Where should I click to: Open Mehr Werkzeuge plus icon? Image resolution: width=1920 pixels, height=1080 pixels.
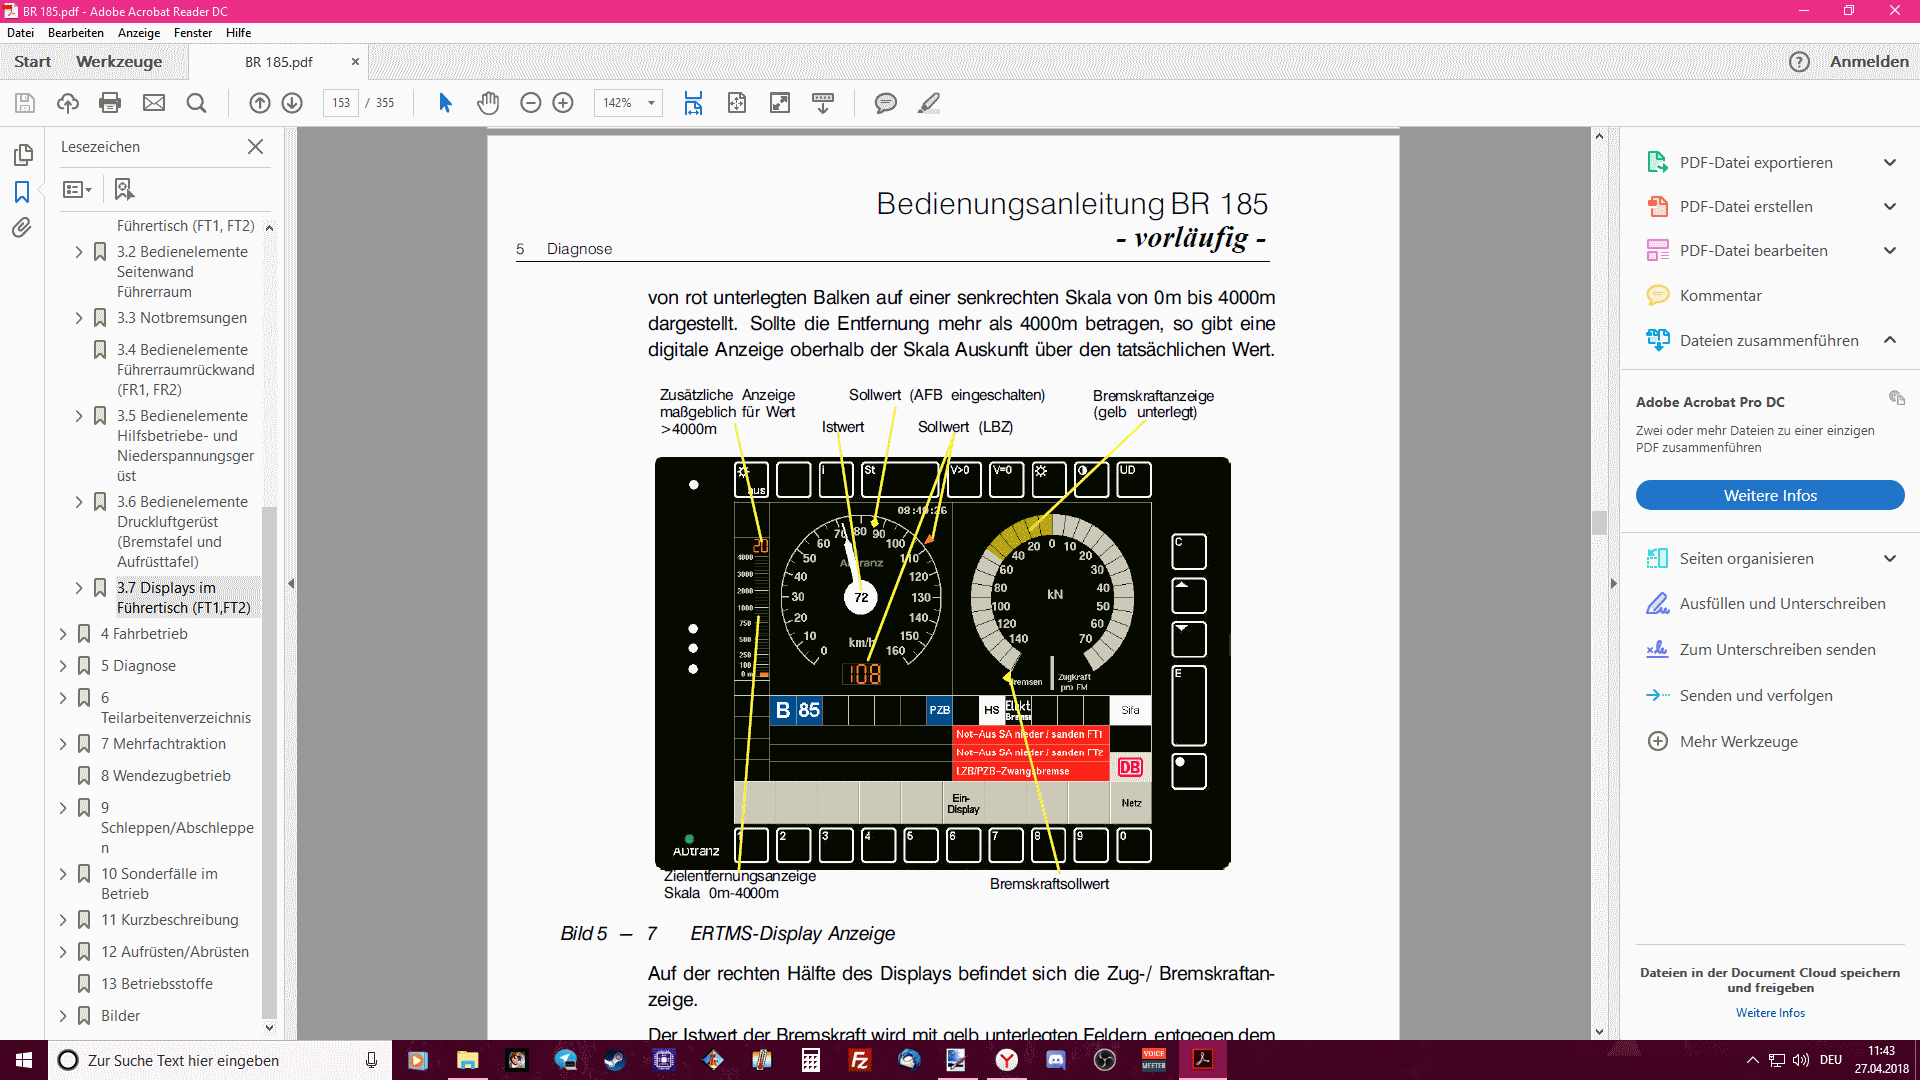click(1658, 741)
